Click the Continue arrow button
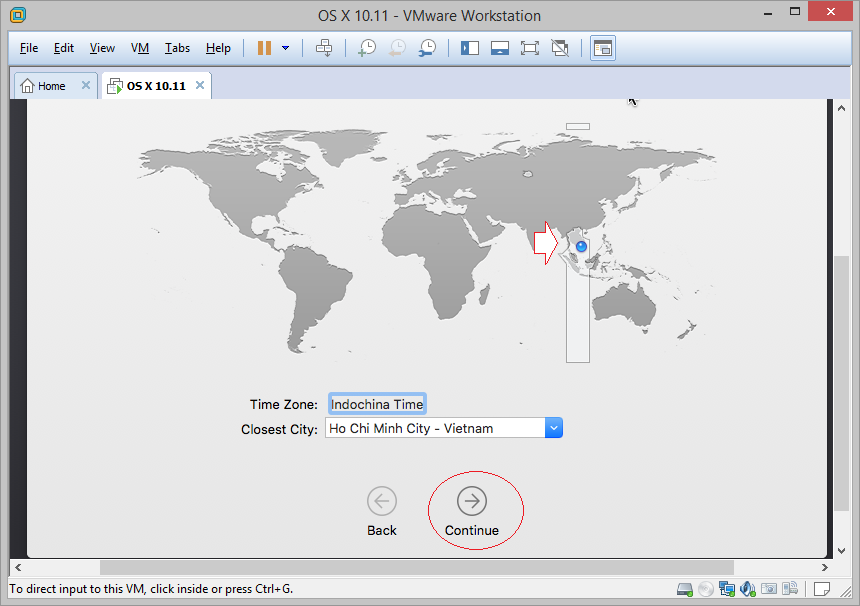The height and width of the screenshot is (606, 860). pos(472,501)
